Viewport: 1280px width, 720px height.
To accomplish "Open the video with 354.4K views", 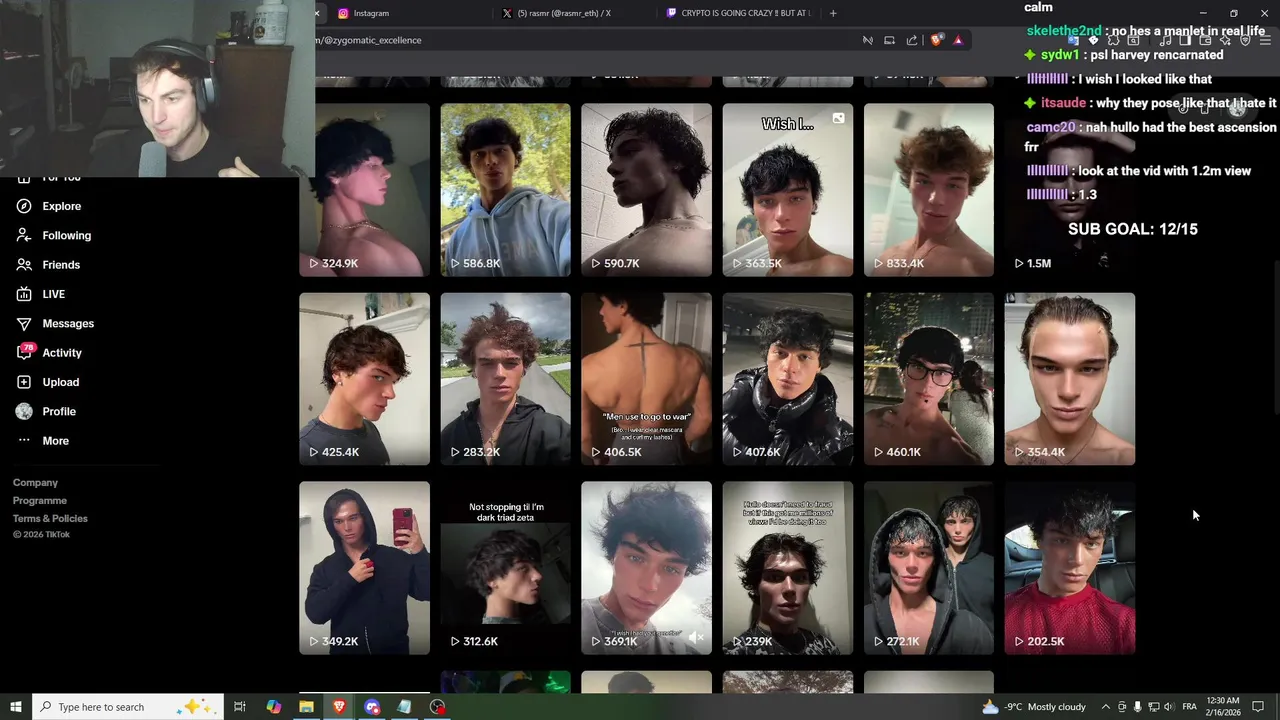I will [1070, 379].
